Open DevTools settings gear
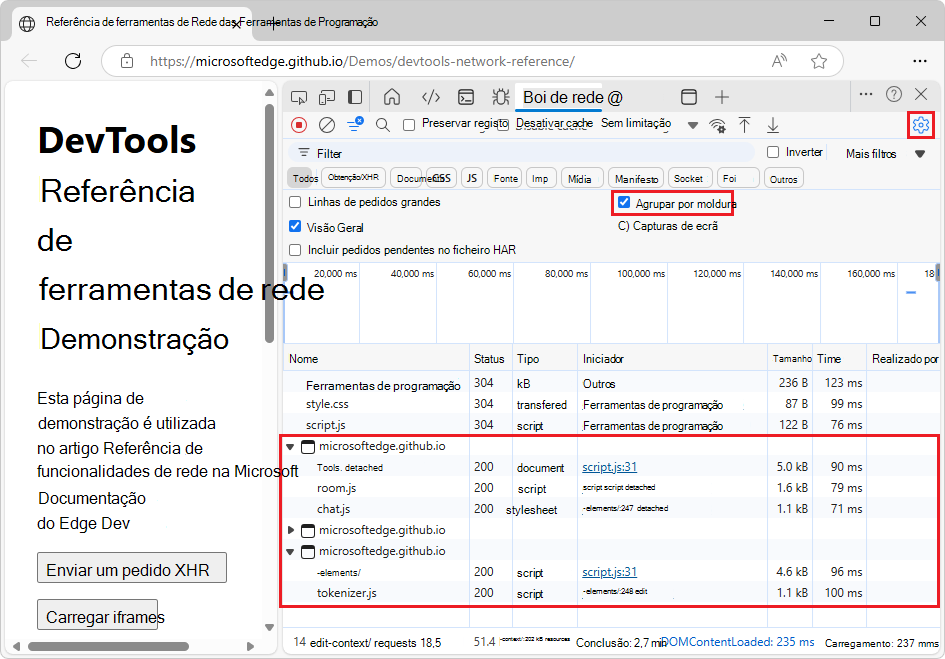This screenshot has height=659, width=945. pyautogui.click(x=922, y=123)
